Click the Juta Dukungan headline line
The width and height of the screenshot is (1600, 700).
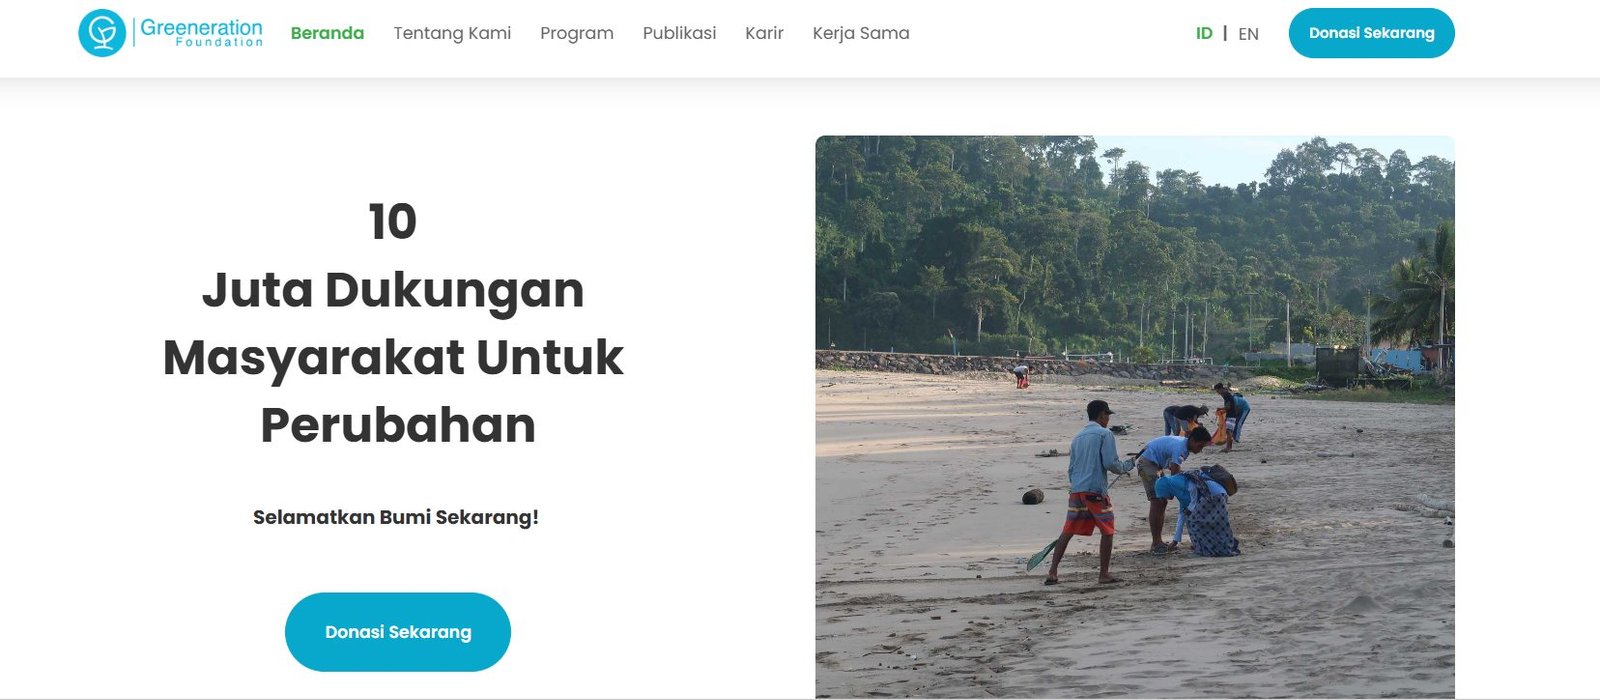pyautogui.click(x=393, y=290)
